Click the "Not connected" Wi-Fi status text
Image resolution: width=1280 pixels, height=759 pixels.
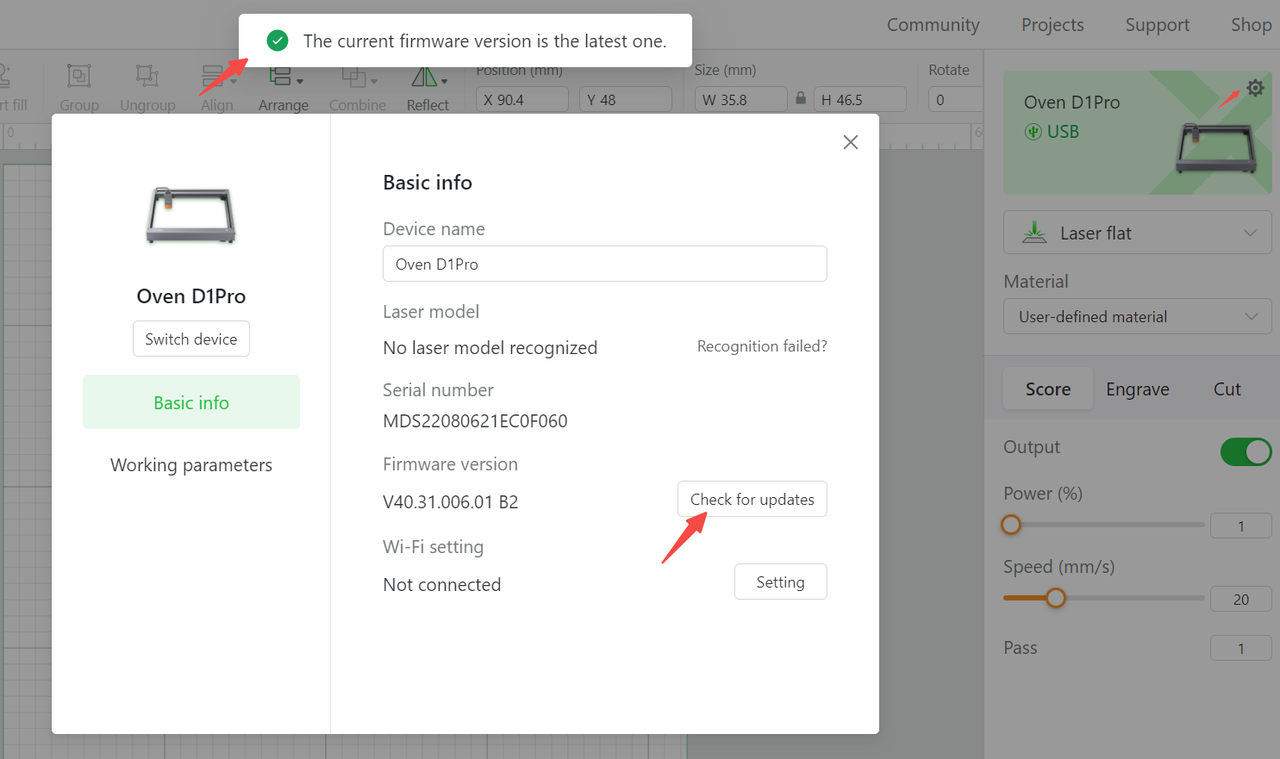[x=442, y=585]
